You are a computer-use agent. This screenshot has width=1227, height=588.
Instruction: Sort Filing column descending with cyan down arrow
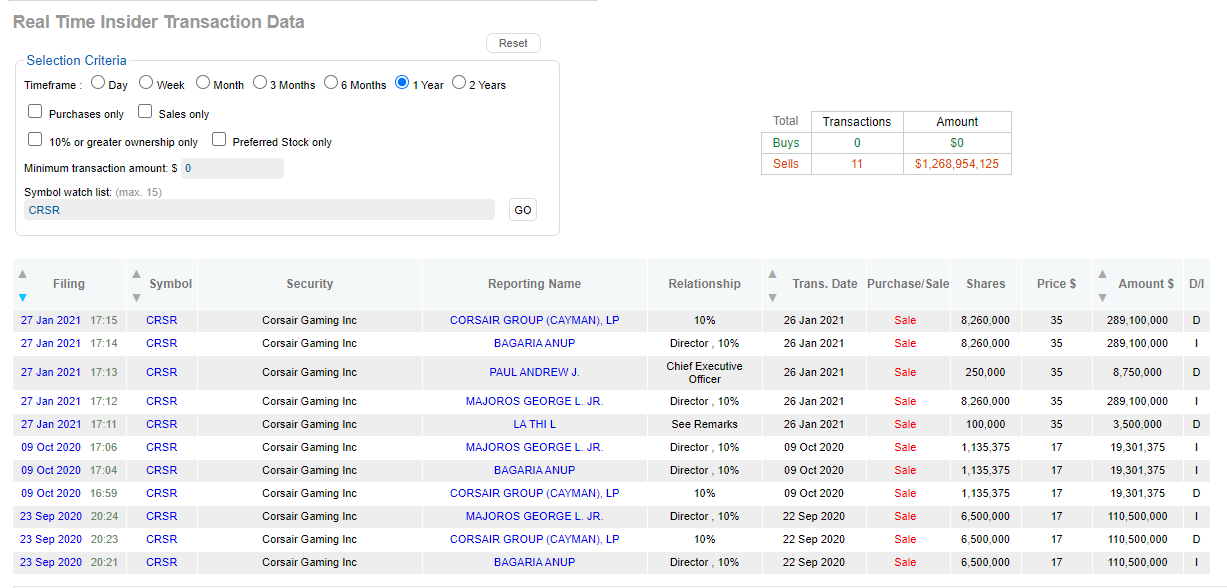(x=23, y=297)
